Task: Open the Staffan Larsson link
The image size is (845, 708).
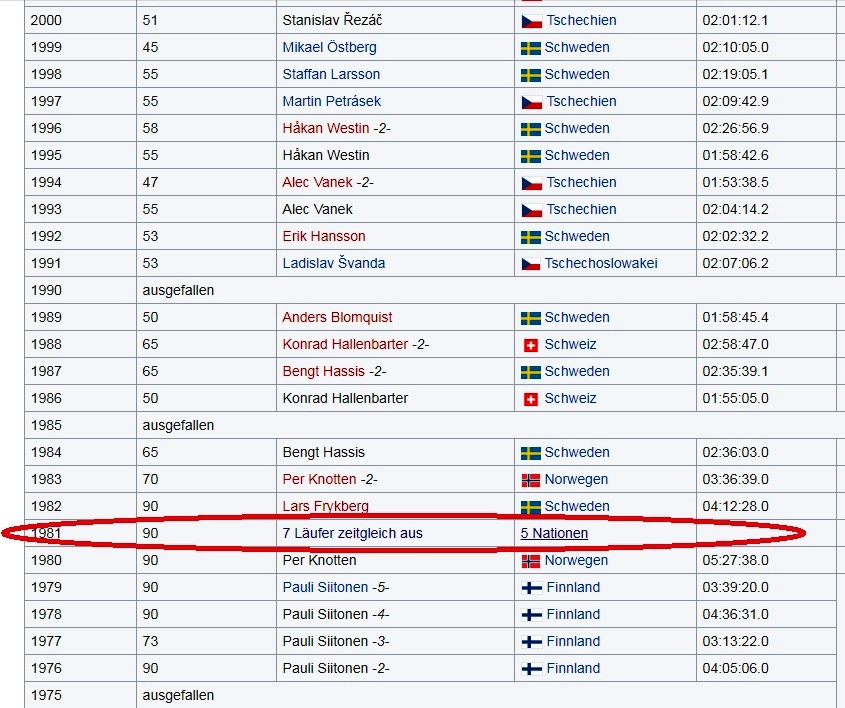Action: [x=331, y=74]
